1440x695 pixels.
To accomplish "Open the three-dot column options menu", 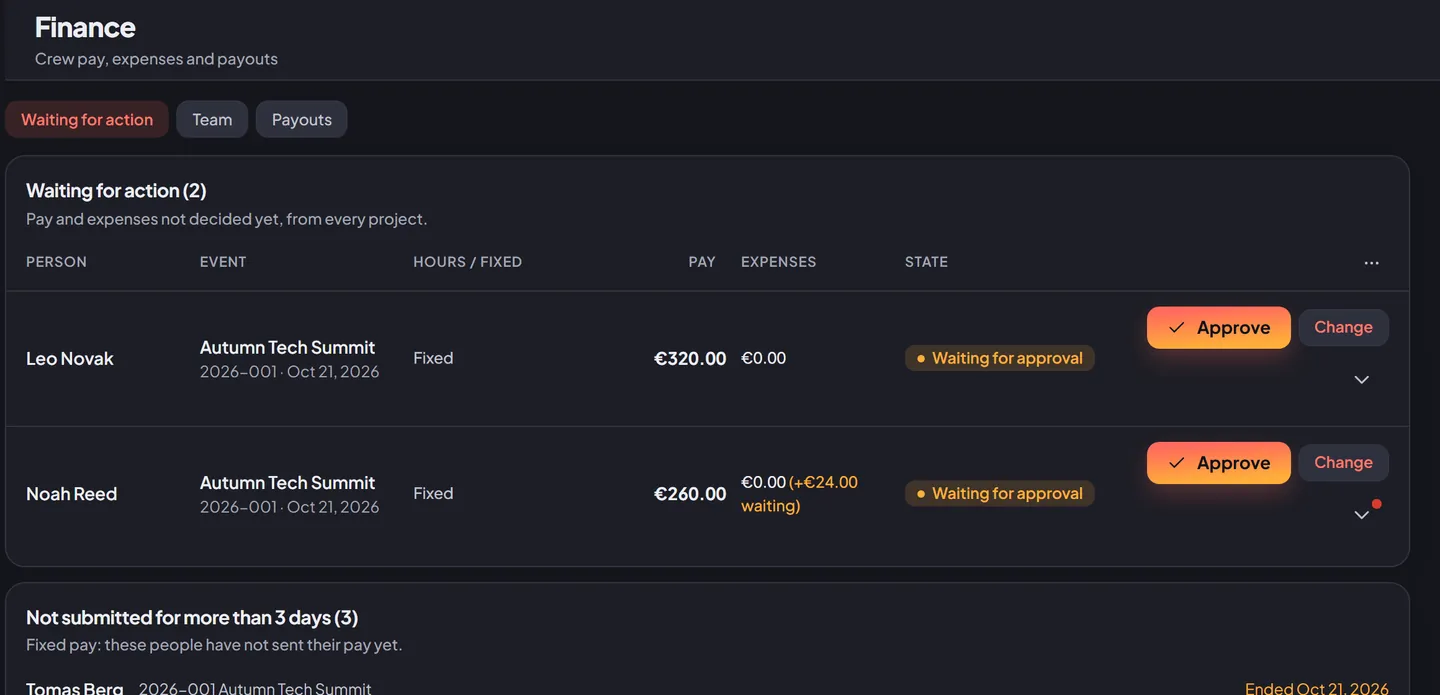I will click(x=1371, y=263).
